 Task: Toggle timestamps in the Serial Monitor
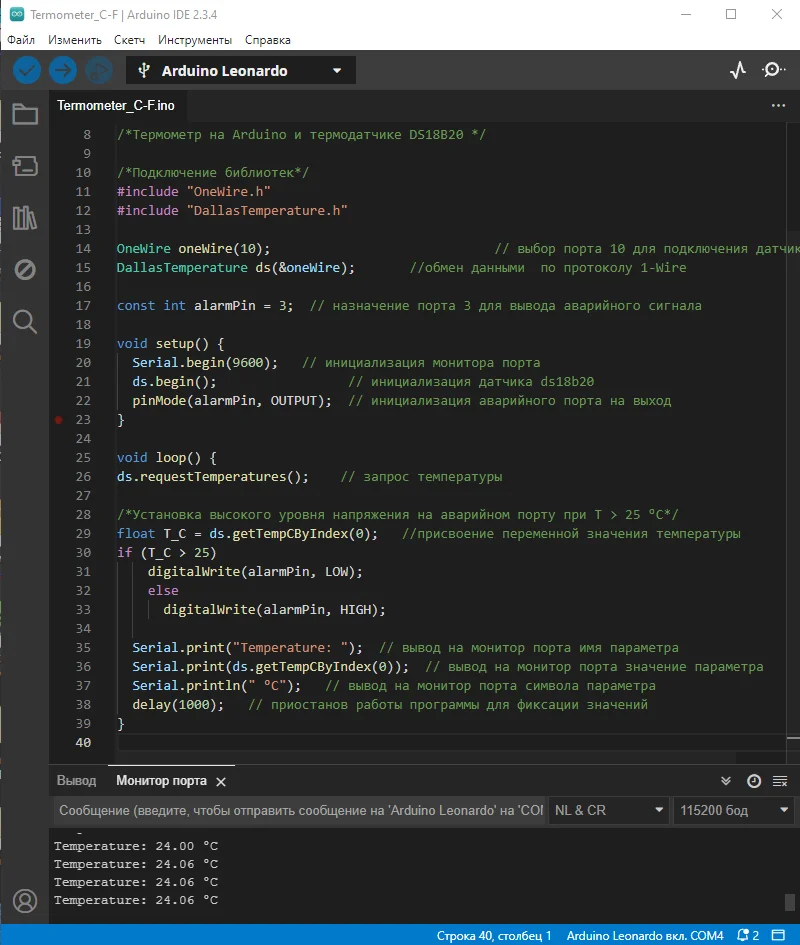pos(753,781)
